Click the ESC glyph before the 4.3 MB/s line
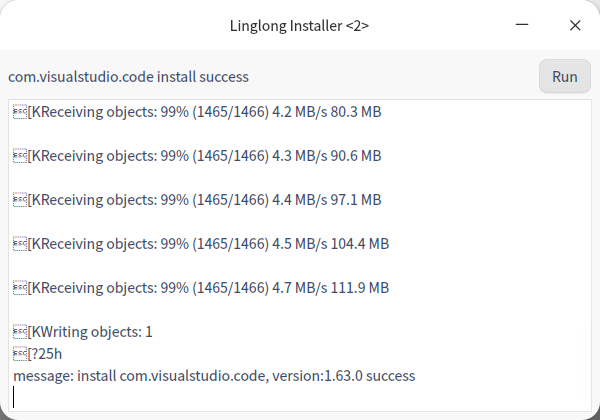 coord(18,156)
